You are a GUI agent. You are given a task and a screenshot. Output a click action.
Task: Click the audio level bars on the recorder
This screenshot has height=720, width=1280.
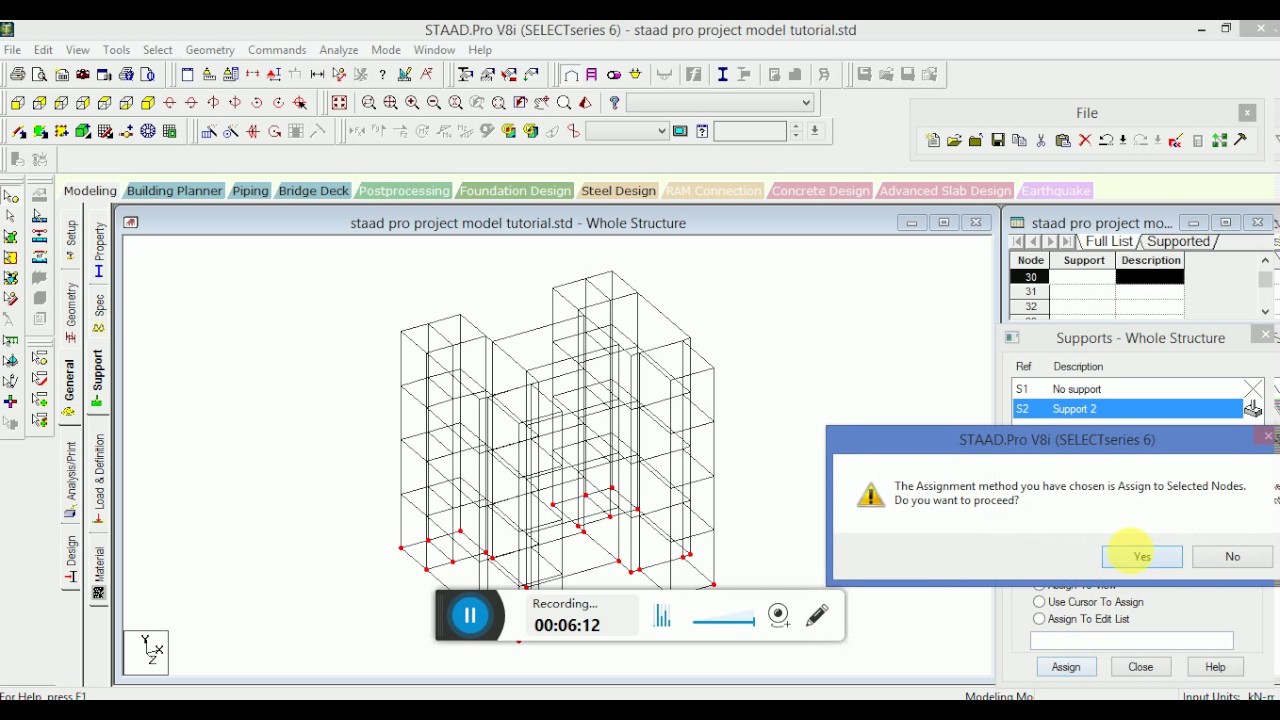click(662, 616)
